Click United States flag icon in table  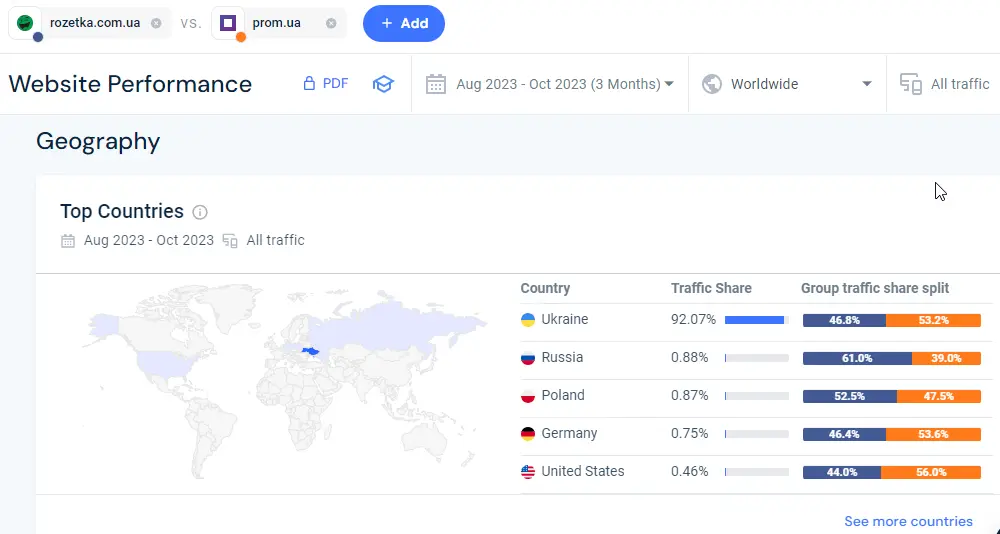(527, 471)
